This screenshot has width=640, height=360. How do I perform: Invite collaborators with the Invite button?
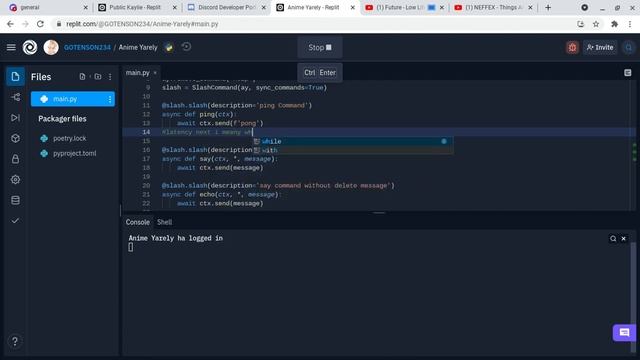pyautogui.click(x=600, y=47)
